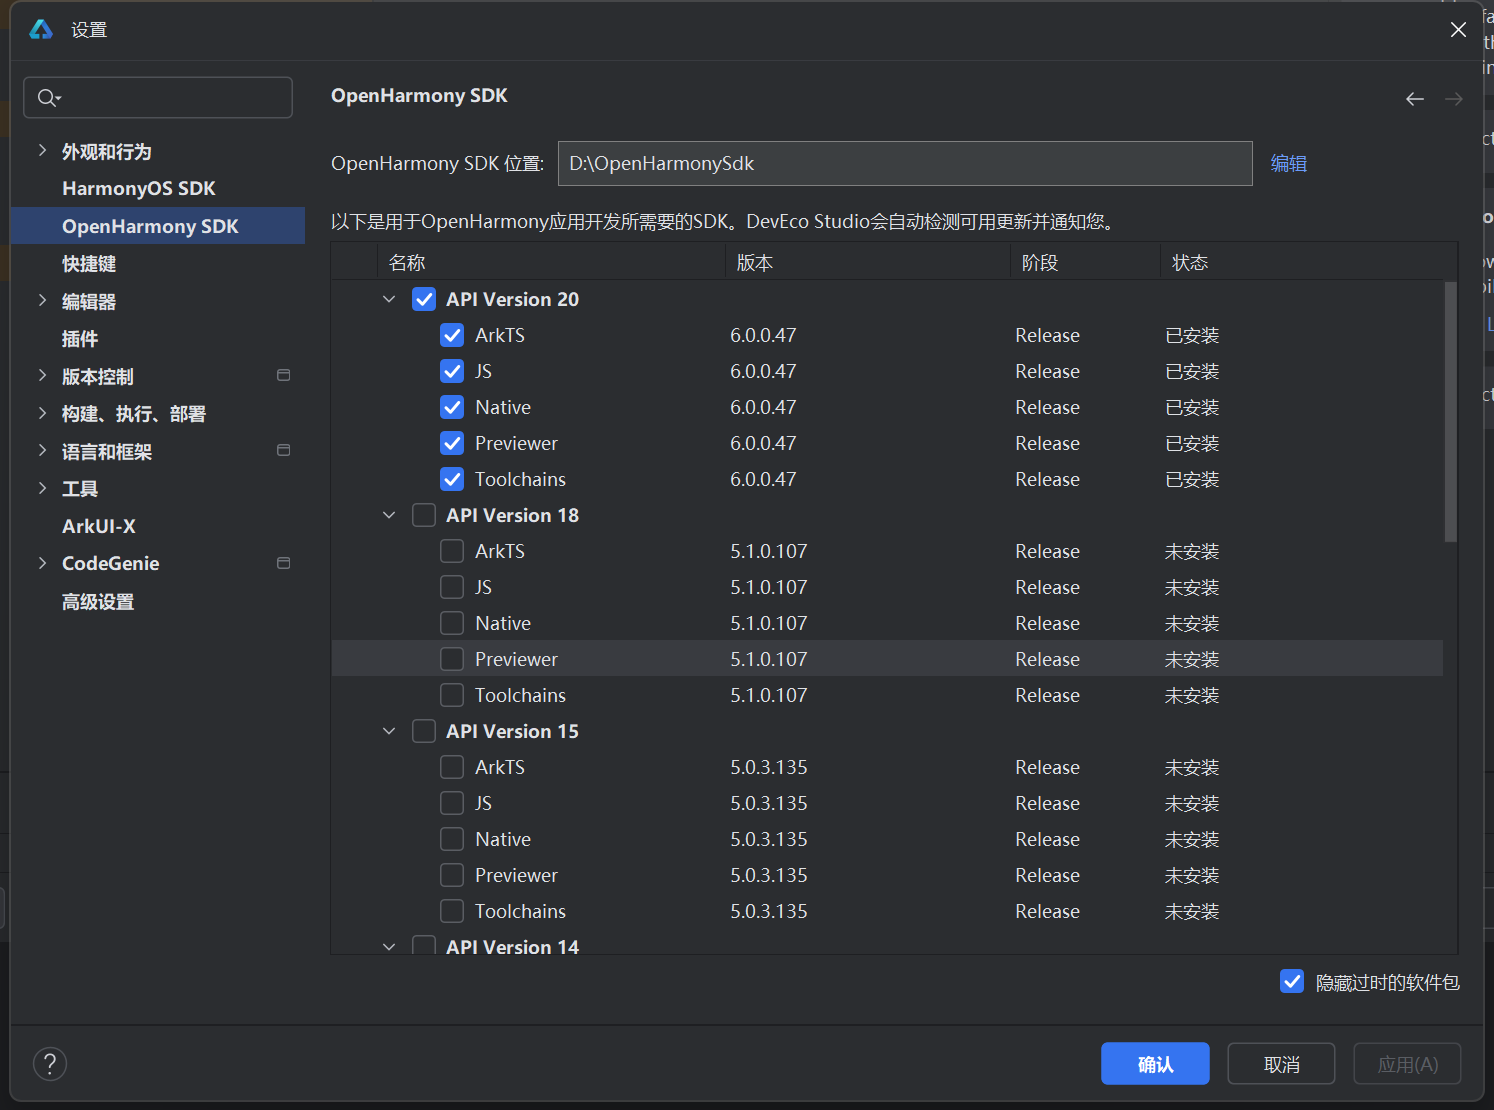Confirm settings with 确认 button
Image resolution: width=1494 pixels, height=1110 pixels.
tap(1155, 1064)
